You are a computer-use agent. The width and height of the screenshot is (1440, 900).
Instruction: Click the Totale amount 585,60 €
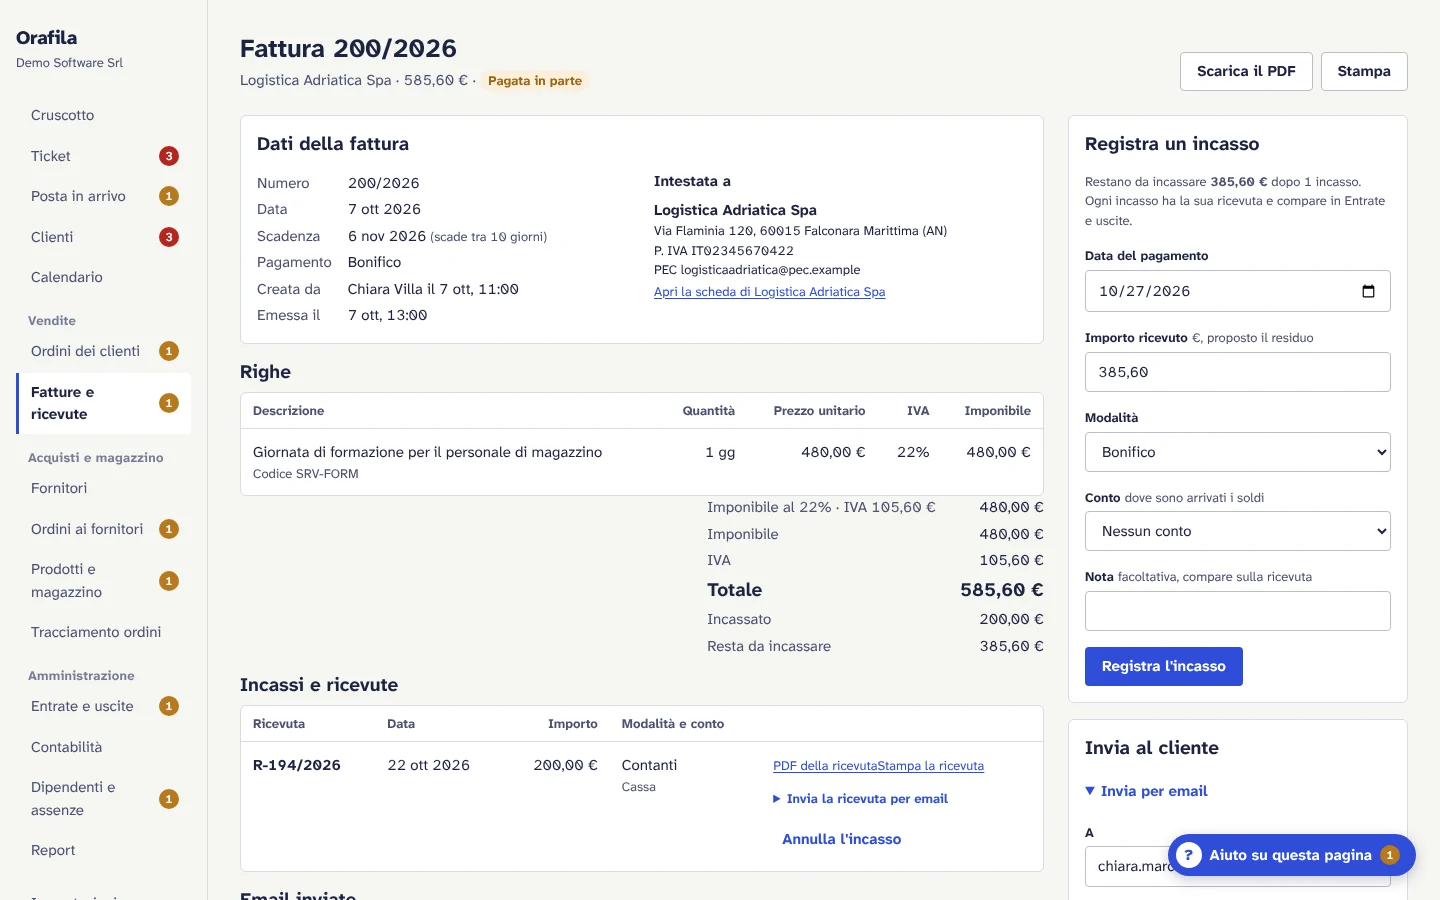point(1001,590)
